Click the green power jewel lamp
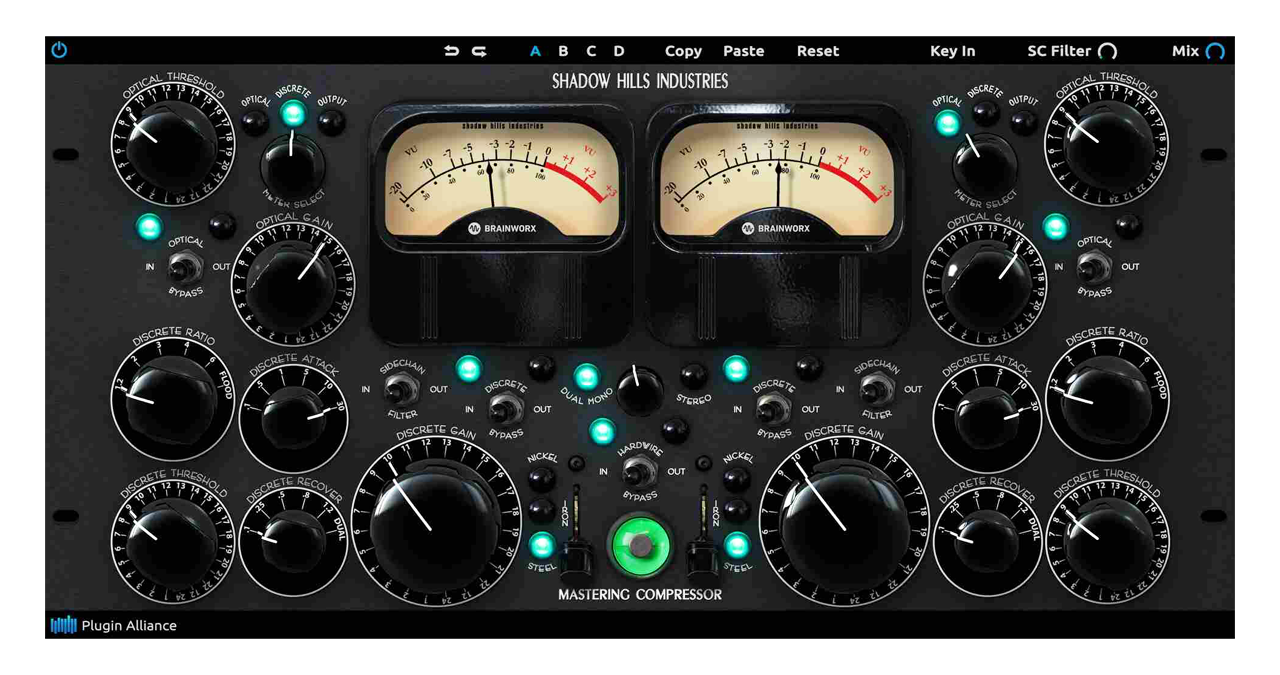 (x=640, y=546)
